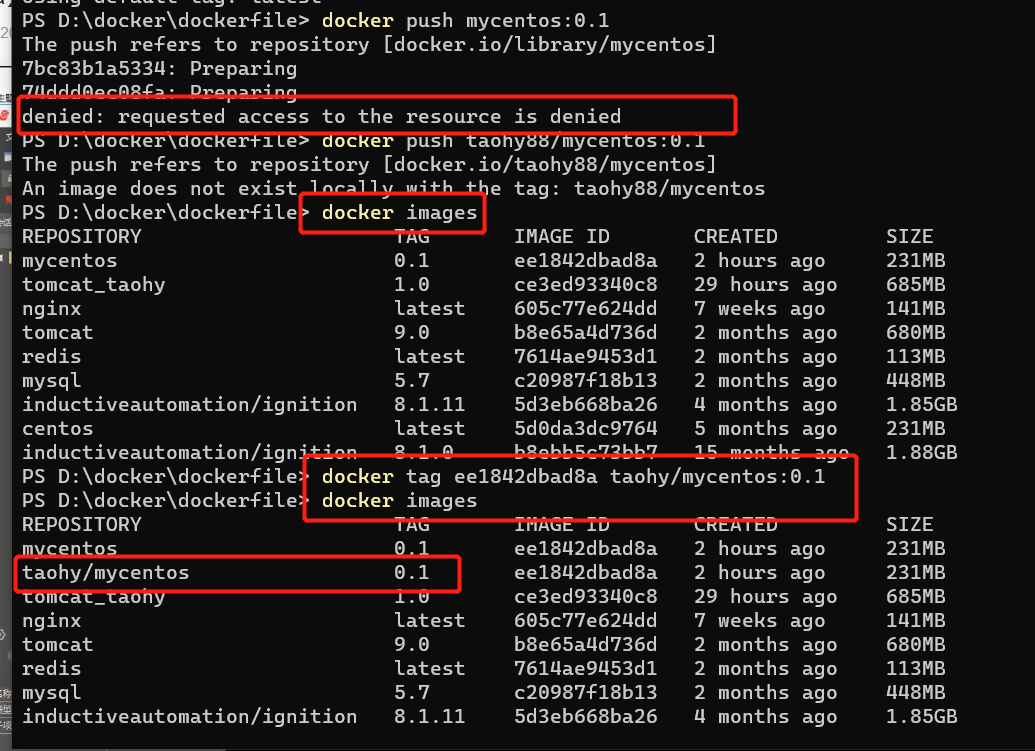Click "2 hours ago" in the taohy/mycentos row
The image size is (1035, 751).
point(759,573)
